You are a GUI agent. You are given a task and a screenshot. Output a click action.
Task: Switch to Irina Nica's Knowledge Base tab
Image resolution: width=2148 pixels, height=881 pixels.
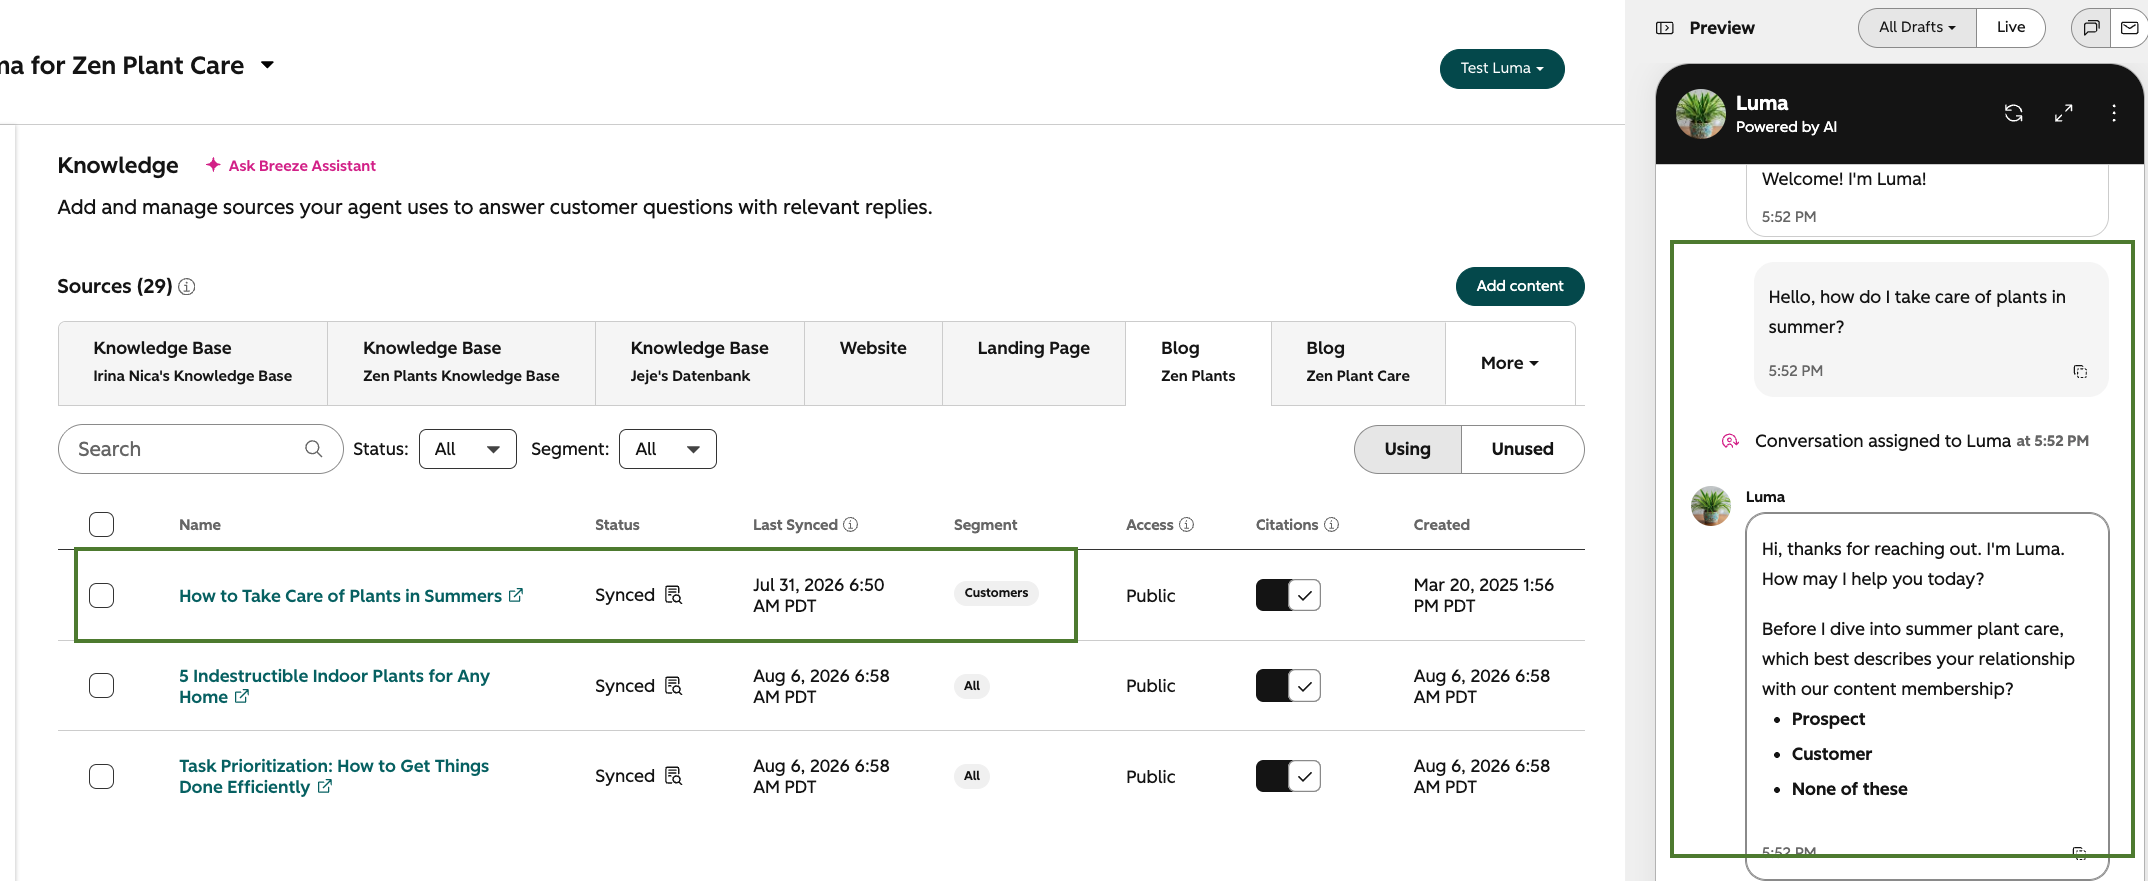coord(193,362)
